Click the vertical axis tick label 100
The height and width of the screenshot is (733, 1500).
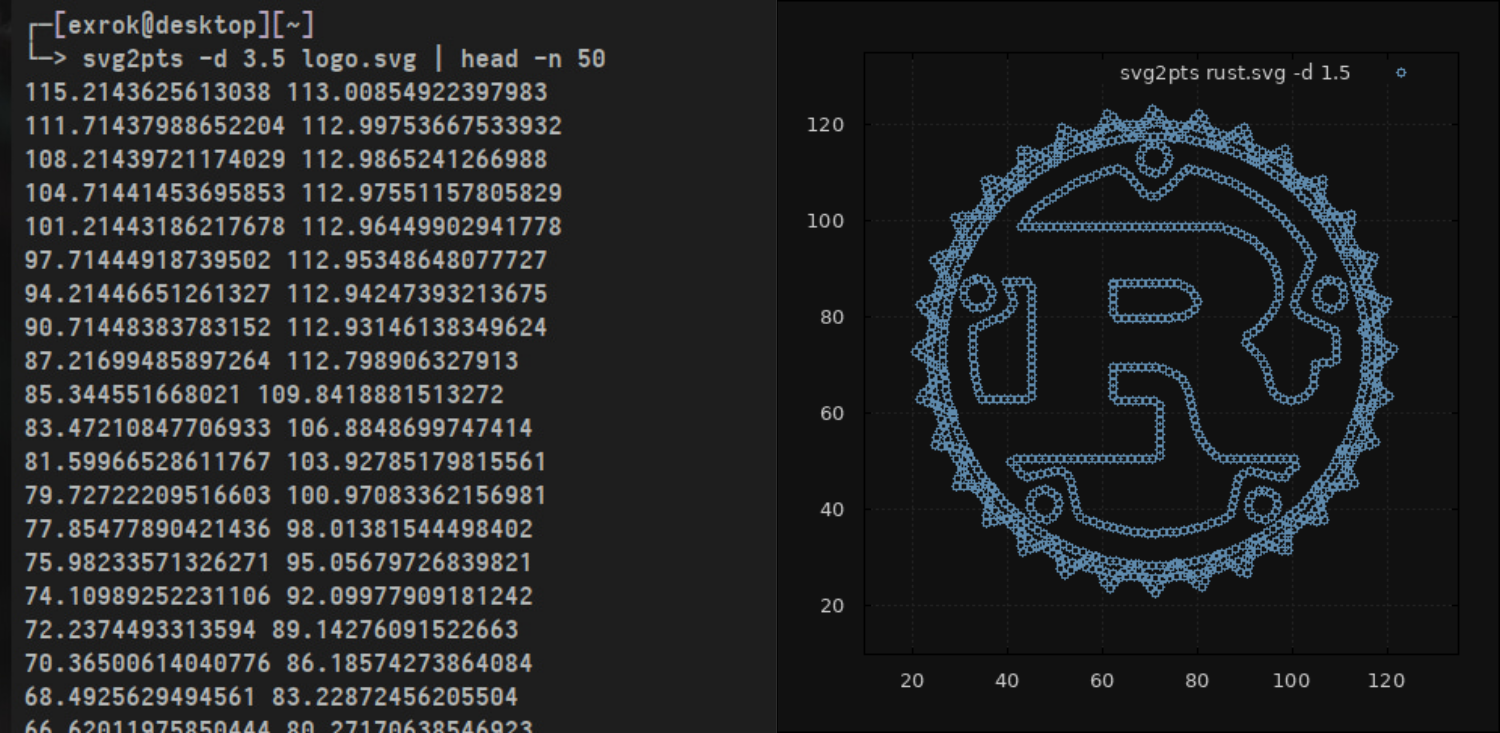pos(825,220)
